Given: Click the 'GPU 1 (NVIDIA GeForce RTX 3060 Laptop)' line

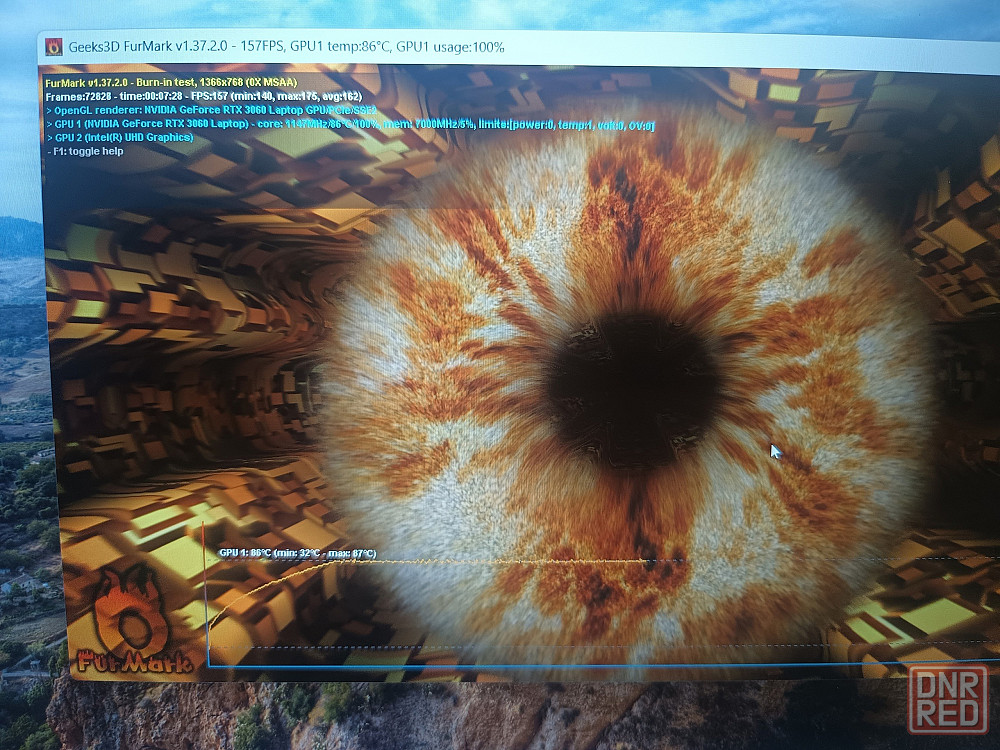Looking at the screenshot, I should pos(350,124).
